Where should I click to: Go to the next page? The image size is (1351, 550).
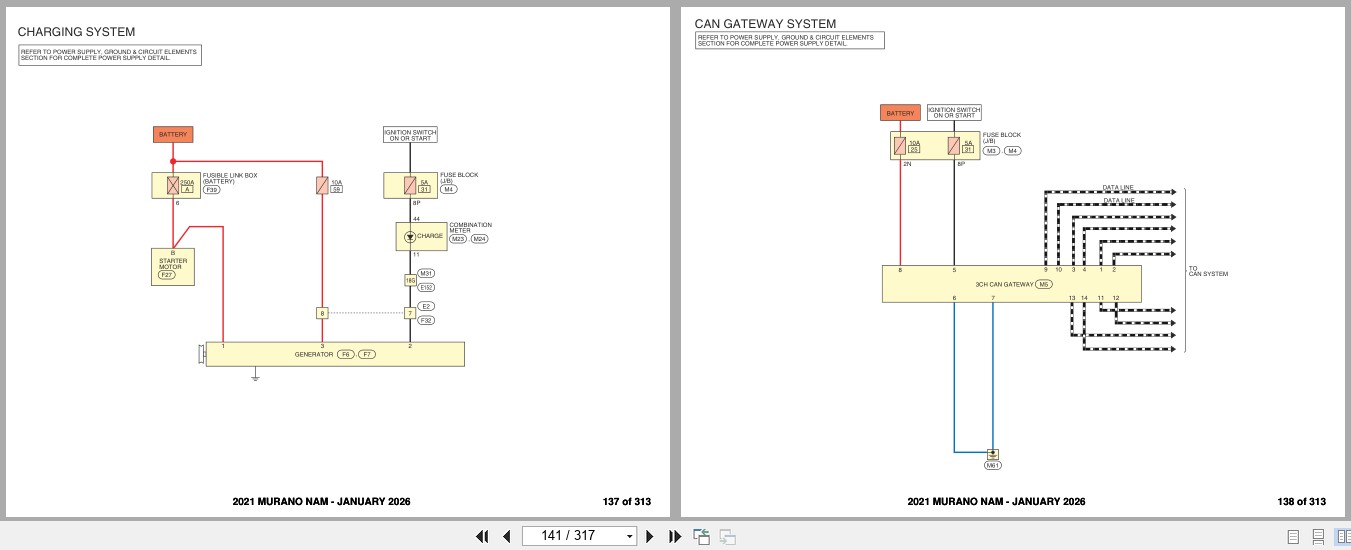650,536
